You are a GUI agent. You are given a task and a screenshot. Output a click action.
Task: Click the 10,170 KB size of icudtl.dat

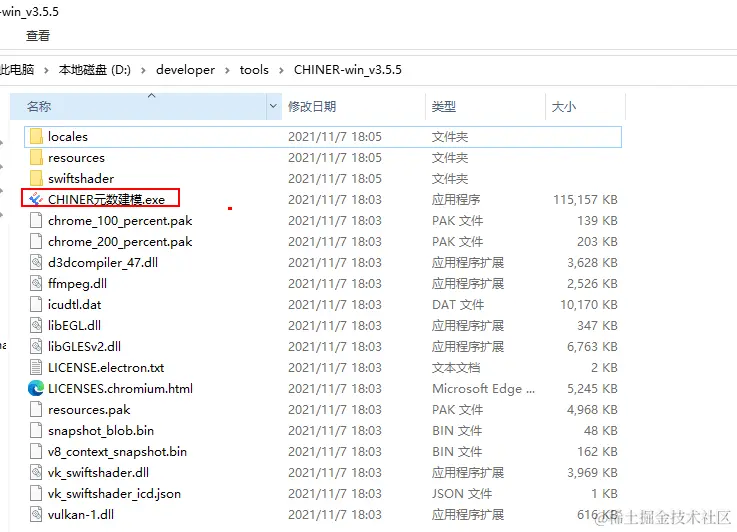coord(588,305)
